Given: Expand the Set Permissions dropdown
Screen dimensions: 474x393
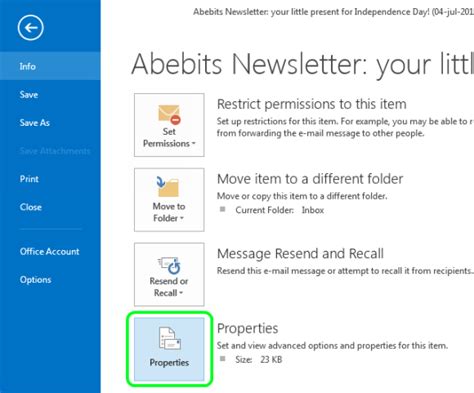Looking at the screenshot, I should pos(193,144).
